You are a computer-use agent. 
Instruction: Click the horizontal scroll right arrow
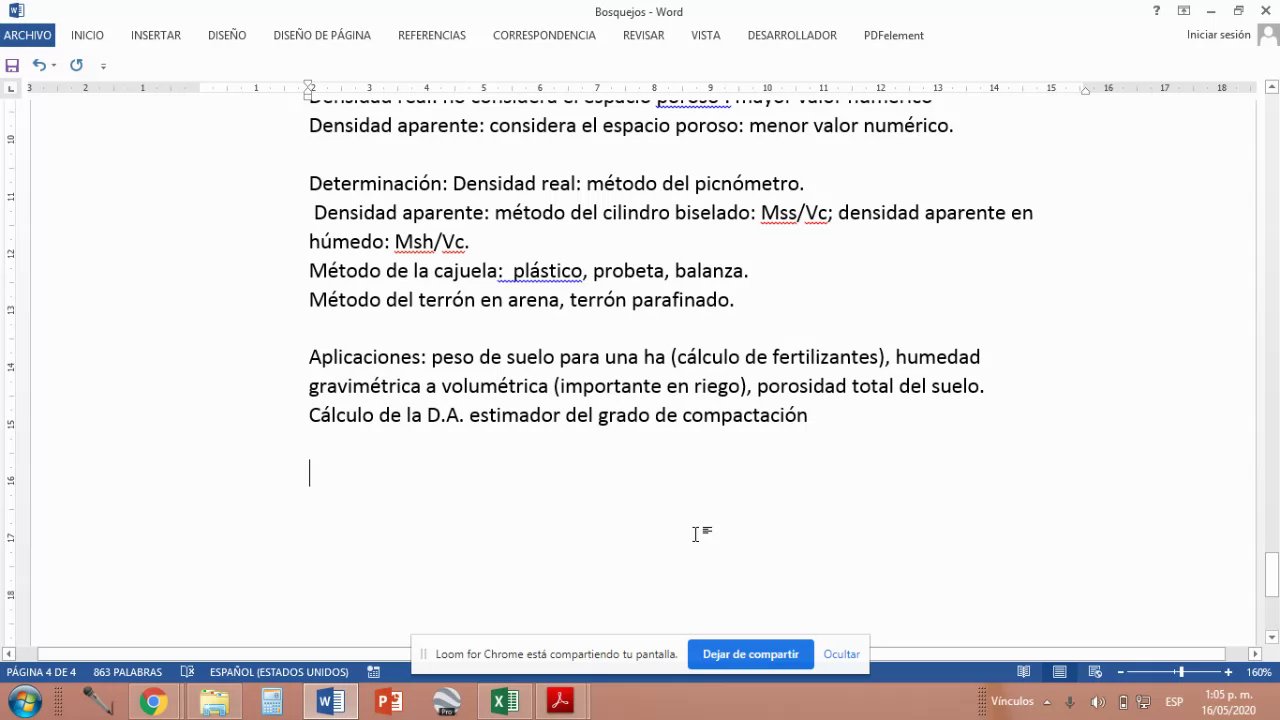point(1255,653)
